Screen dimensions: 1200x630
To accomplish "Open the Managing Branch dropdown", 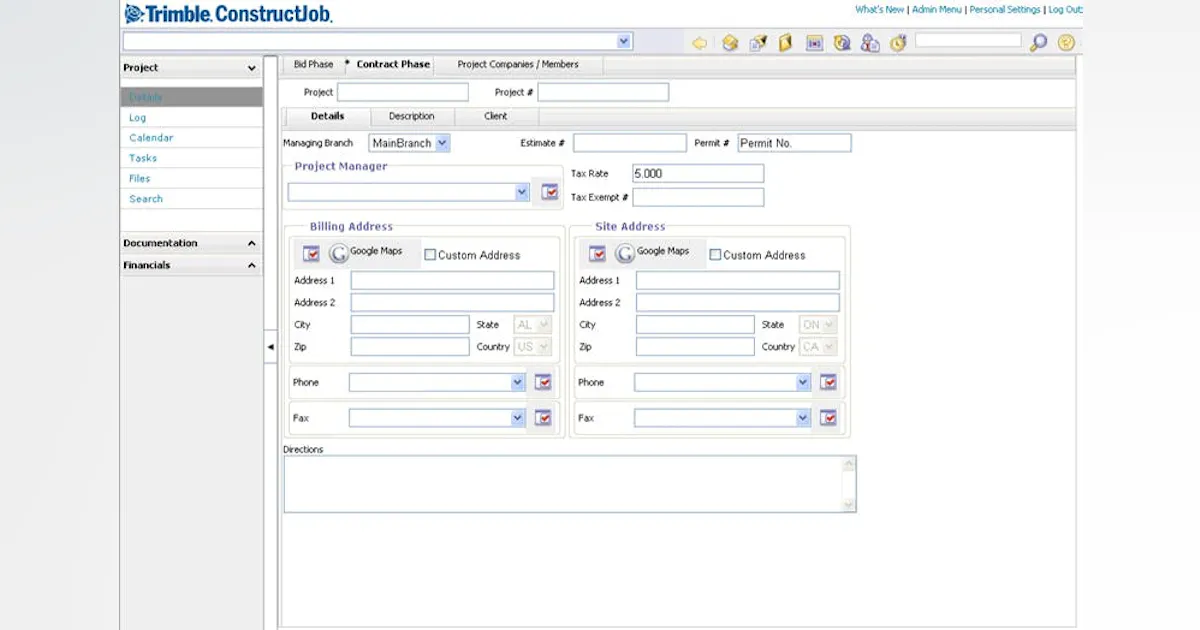I will pyautogui.click(x=442, y=143).
